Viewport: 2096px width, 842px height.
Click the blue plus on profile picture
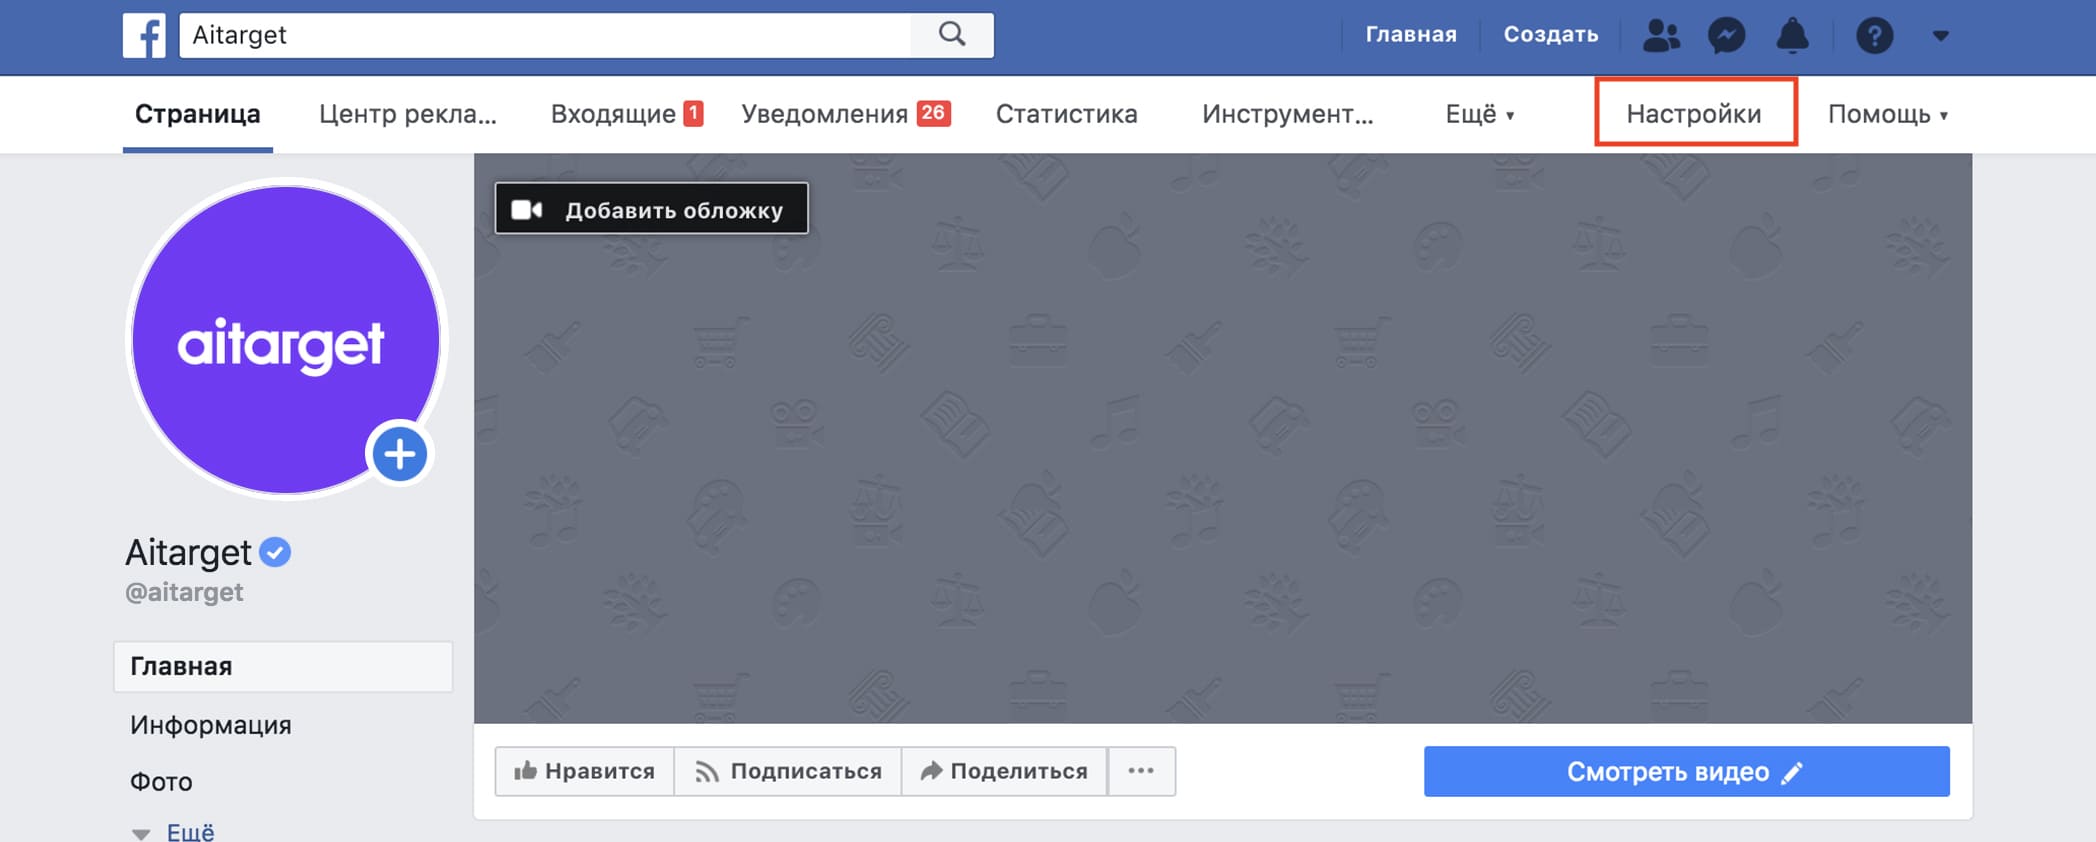(x=400, y=454)
